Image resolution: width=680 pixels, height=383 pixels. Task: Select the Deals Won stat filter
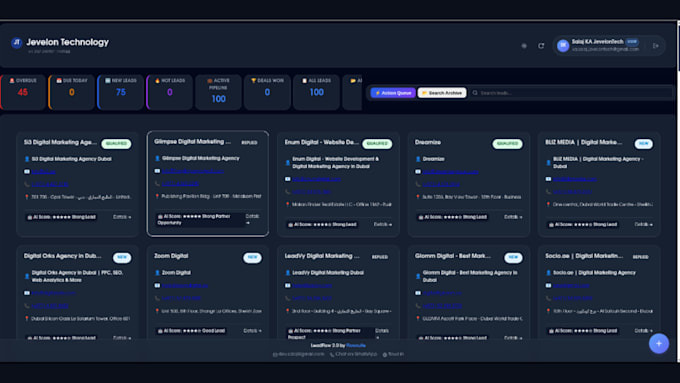point(267,92)
